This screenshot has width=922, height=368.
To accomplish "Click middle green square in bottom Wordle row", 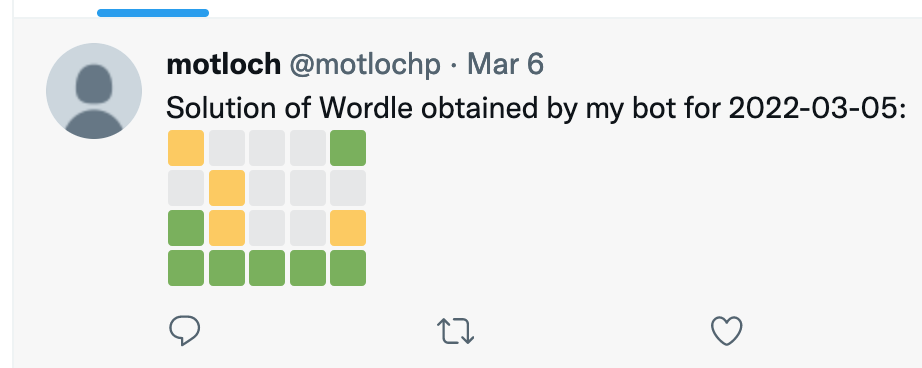I will click(x=267, y=268).
